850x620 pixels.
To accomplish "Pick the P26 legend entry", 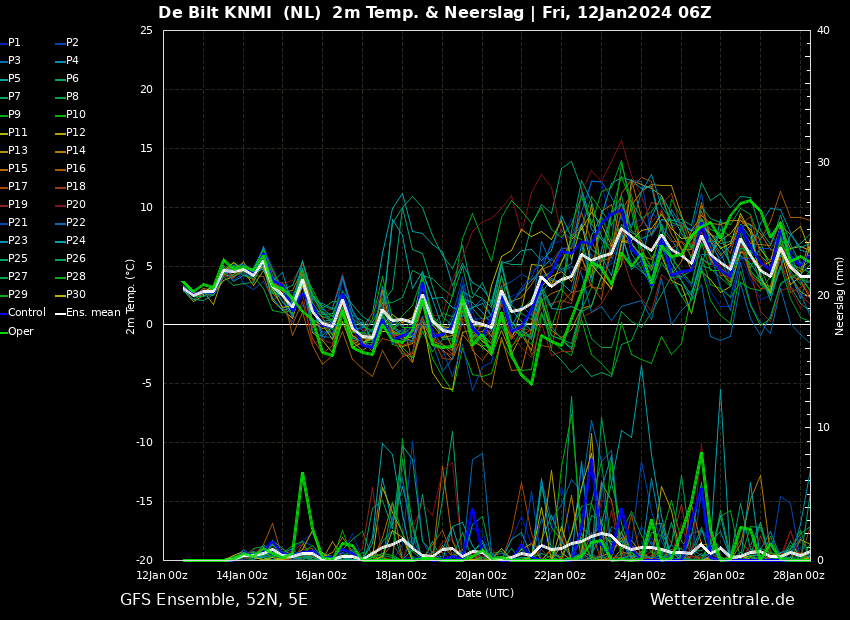I will tap(70, 259).
